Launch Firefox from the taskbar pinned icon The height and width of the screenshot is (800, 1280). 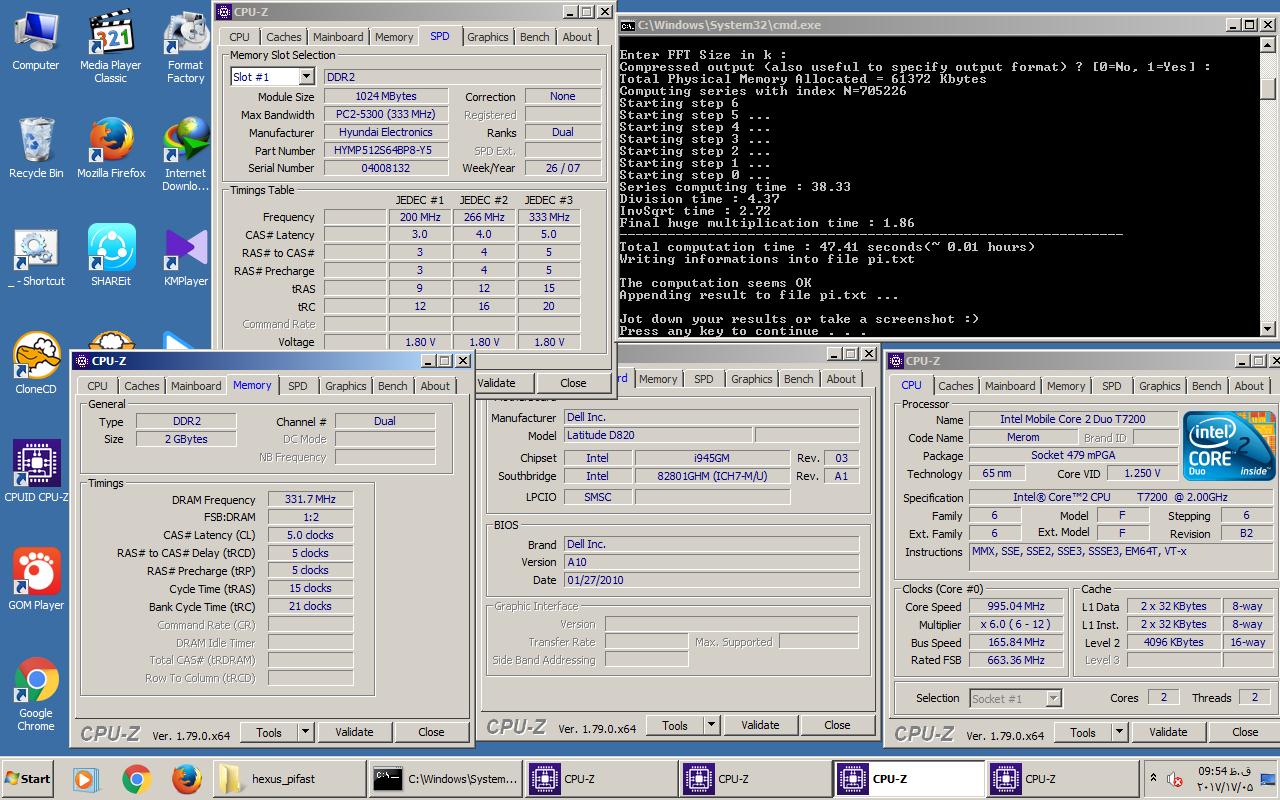point(187,779)
